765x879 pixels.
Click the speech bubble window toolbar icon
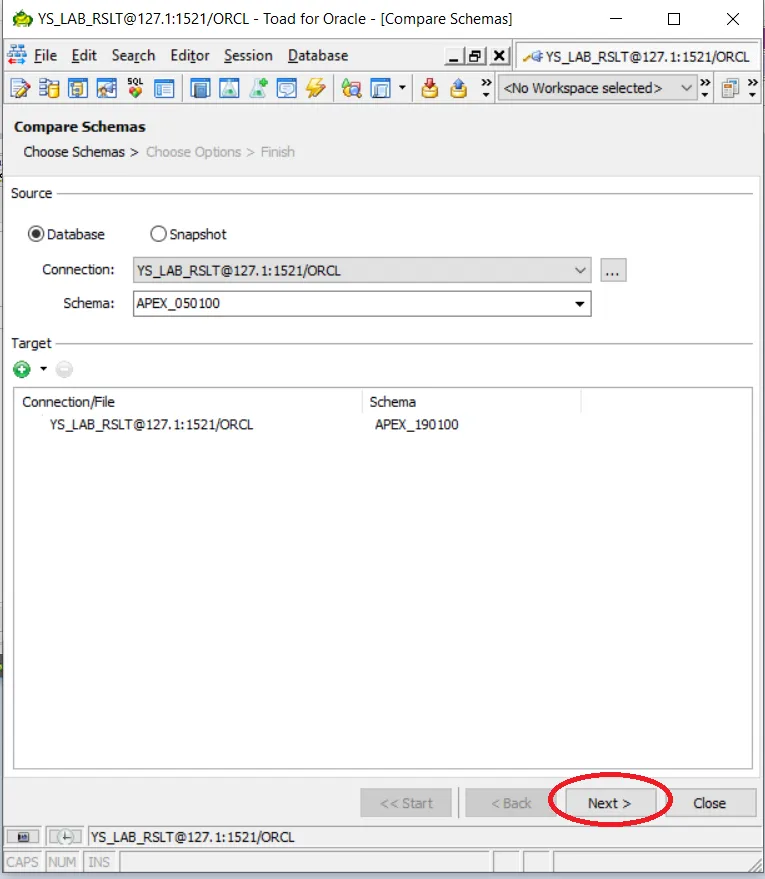(287, 89)
